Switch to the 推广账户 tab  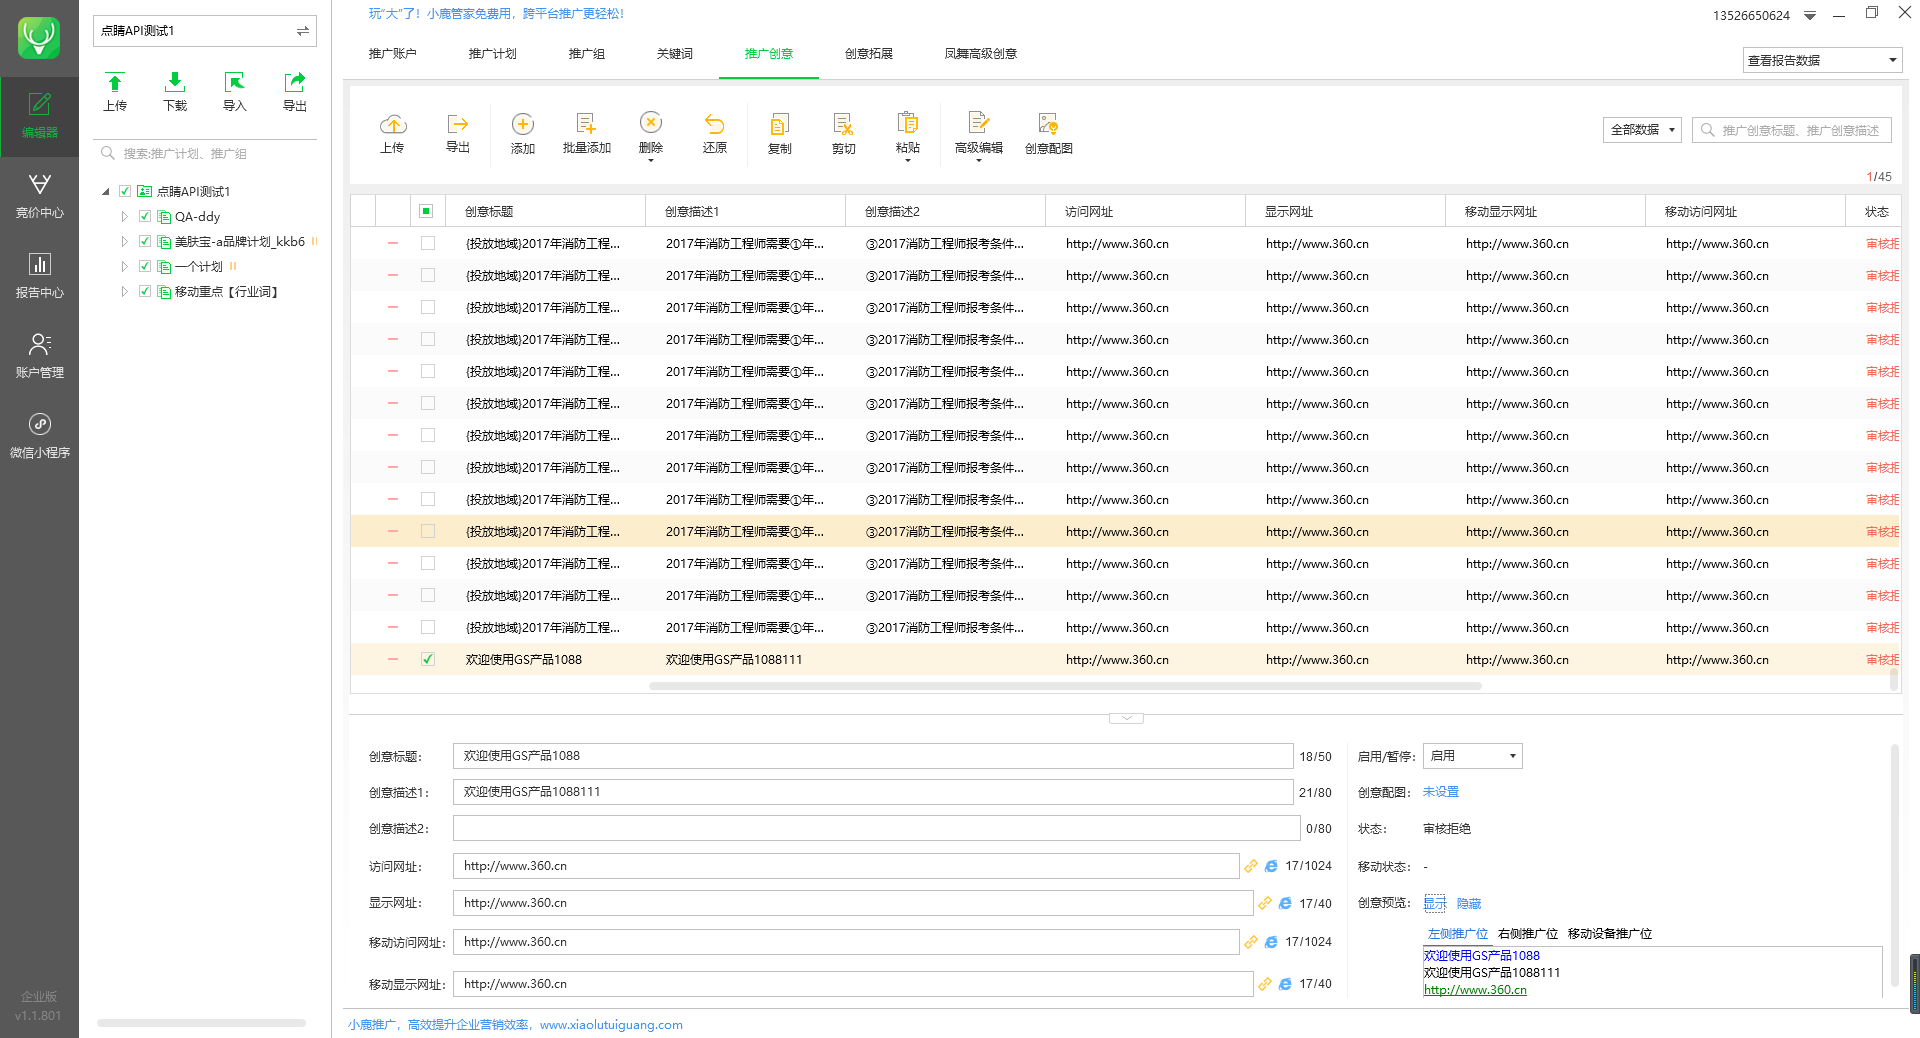click(x=392, y=54)
